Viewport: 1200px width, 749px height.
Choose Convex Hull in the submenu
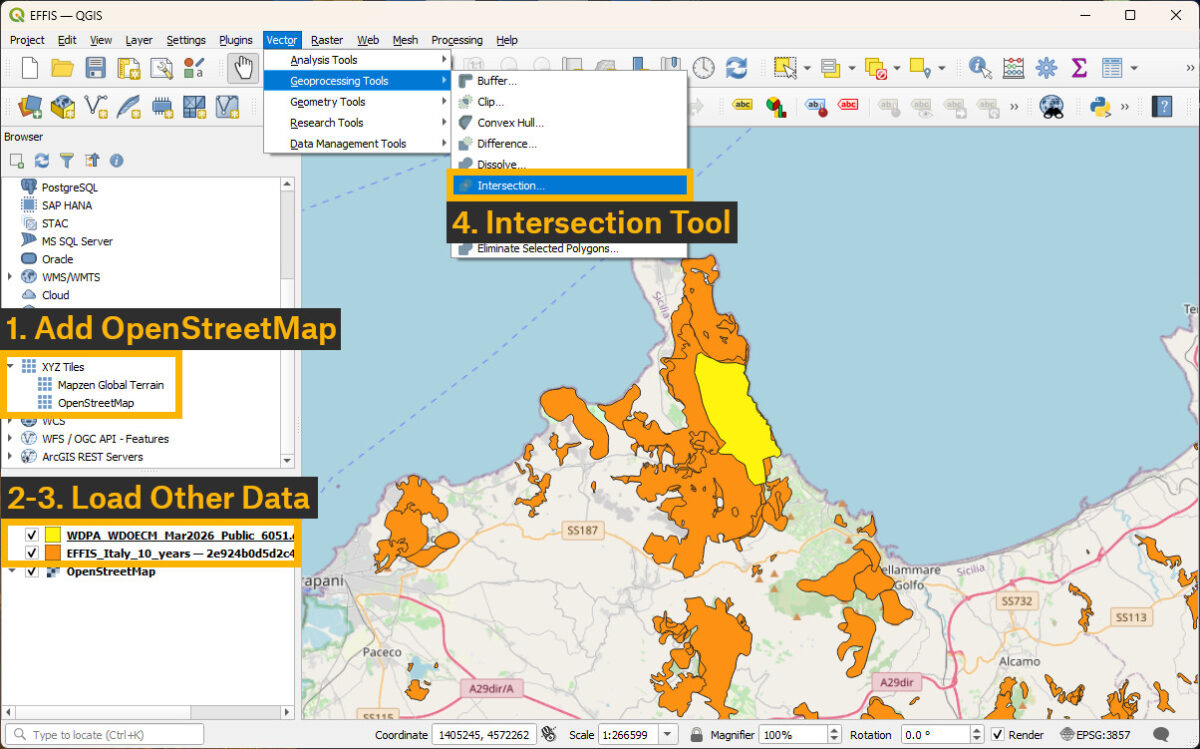pos(570,123)
